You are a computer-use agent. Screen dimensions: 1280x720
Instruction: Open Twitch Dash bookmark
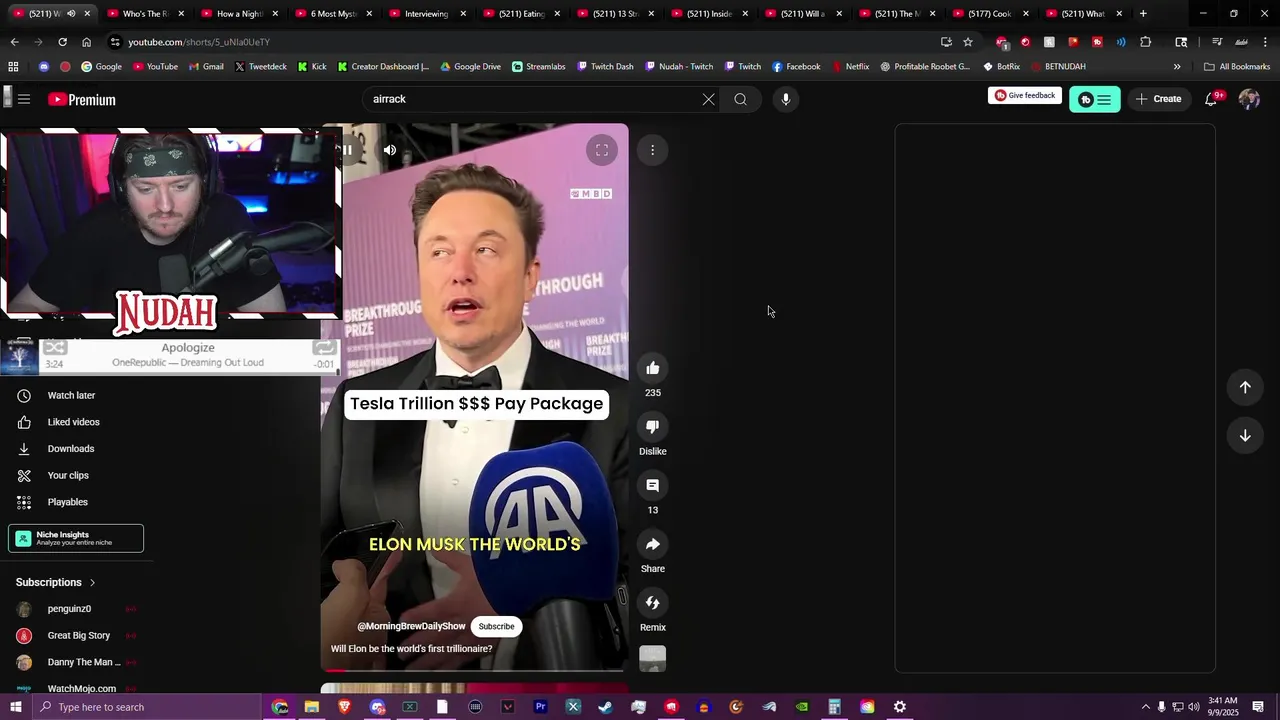[x=605, y=67]
